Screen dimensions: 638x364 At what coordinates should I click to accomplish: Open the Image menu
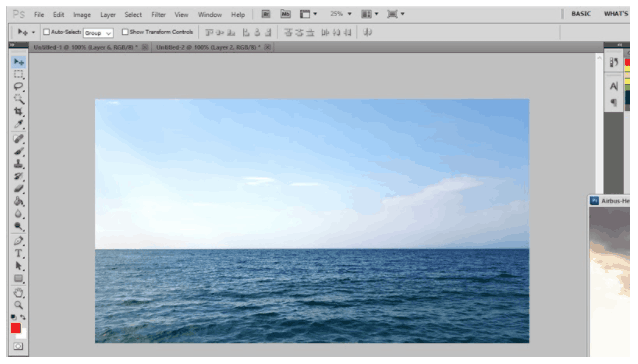pos(82,15)
